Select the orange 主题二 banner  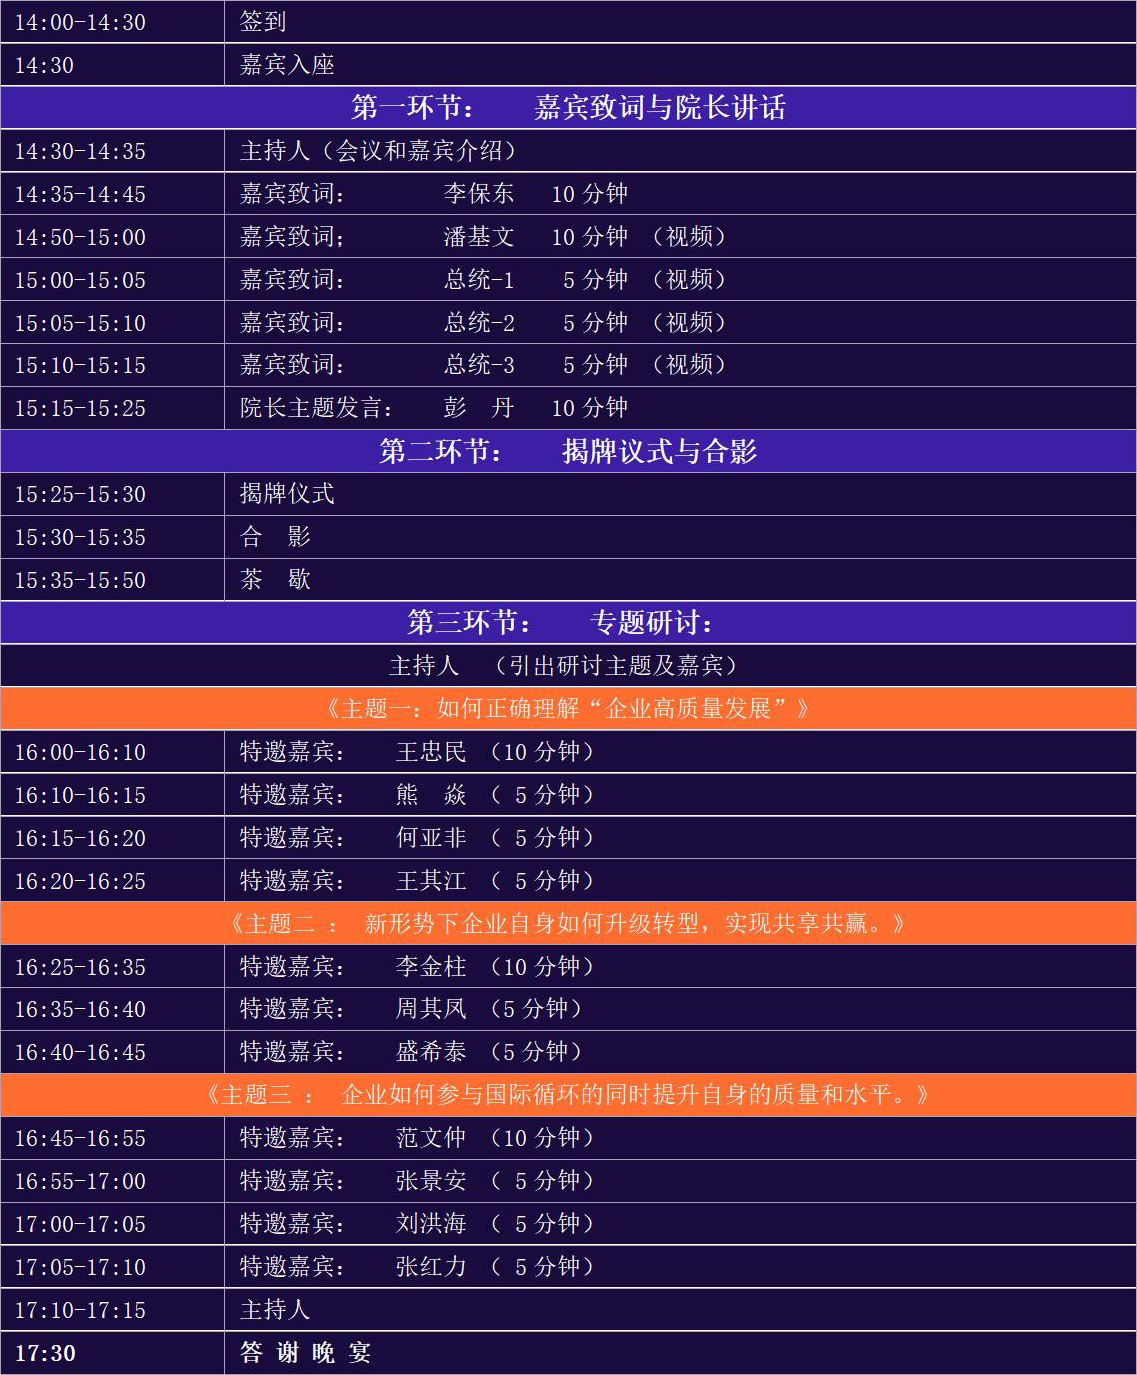pyautogui.click(x=568, y=923)
